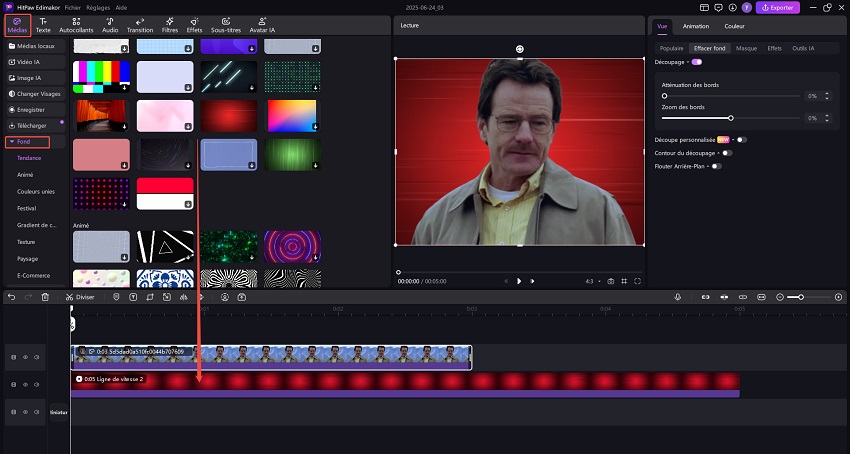The height and width of the screenshot is (454, 850).
Task: Click the previous frame button
Action: [x=506, y=281]
